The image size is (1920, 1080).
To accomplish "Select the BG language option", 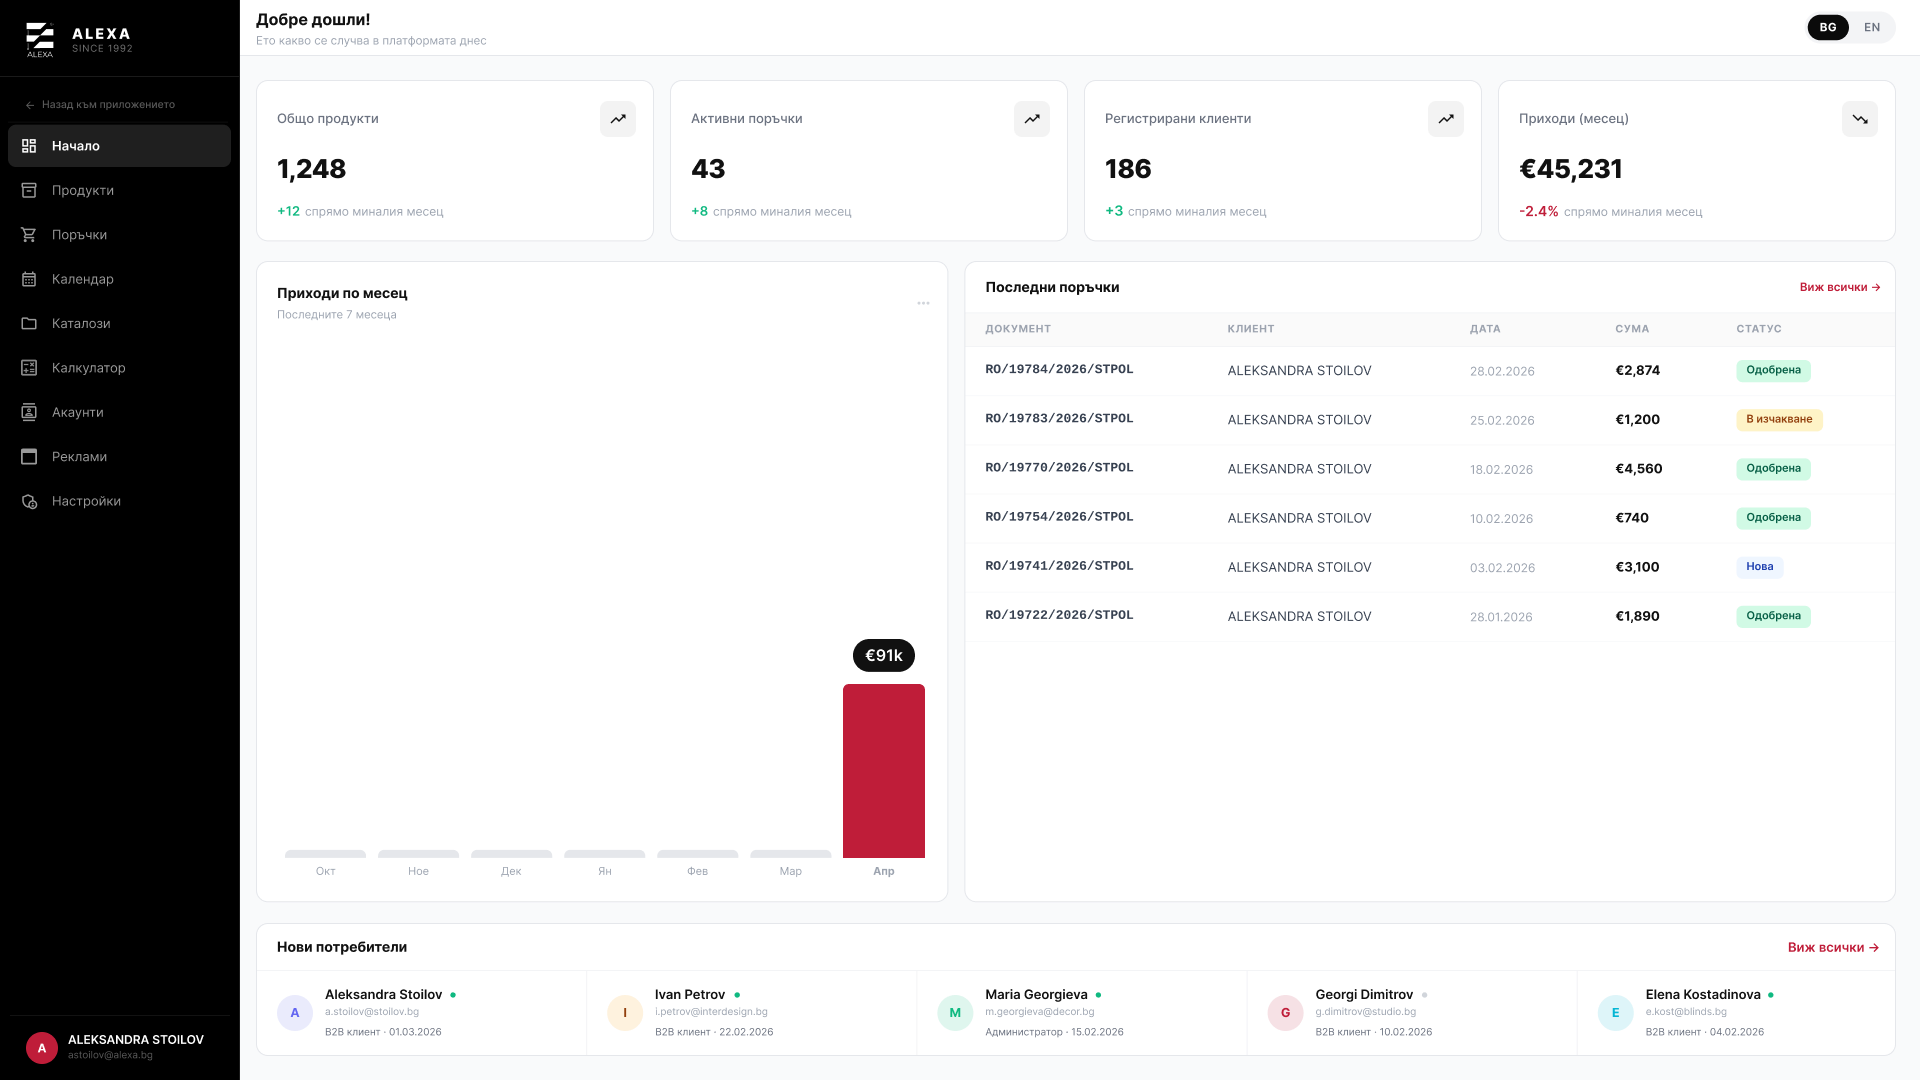I will (x=1828, y=27).
